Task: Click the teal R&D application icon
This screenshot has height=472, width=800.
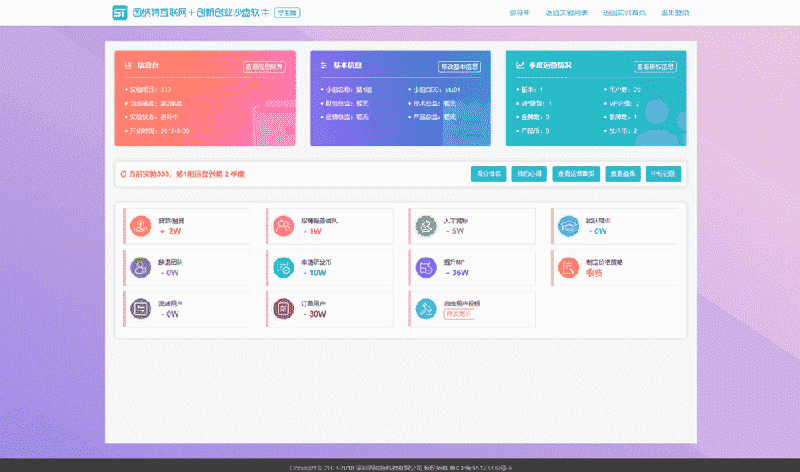Action: 283,267
